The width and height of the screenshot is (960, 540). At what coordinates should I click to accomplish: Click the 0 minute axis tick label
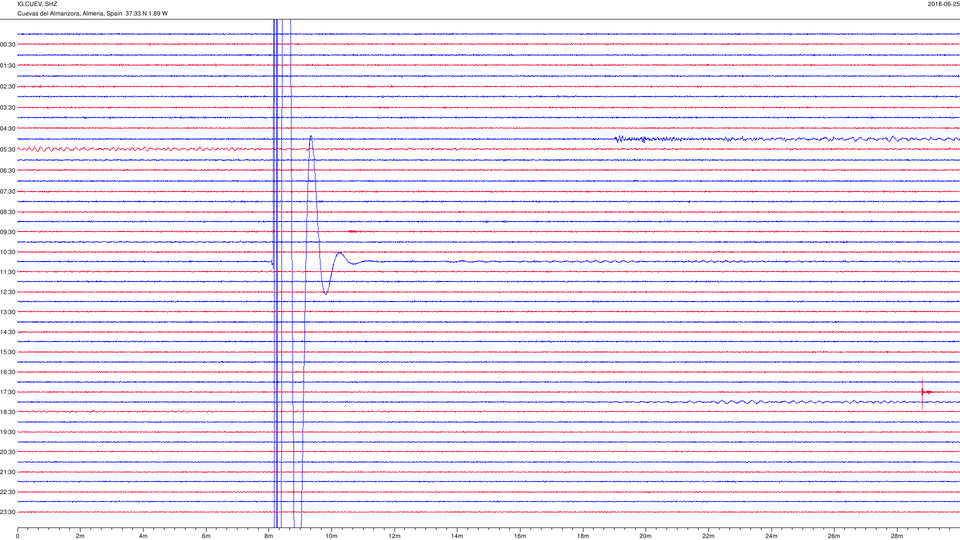coord(18,536)
